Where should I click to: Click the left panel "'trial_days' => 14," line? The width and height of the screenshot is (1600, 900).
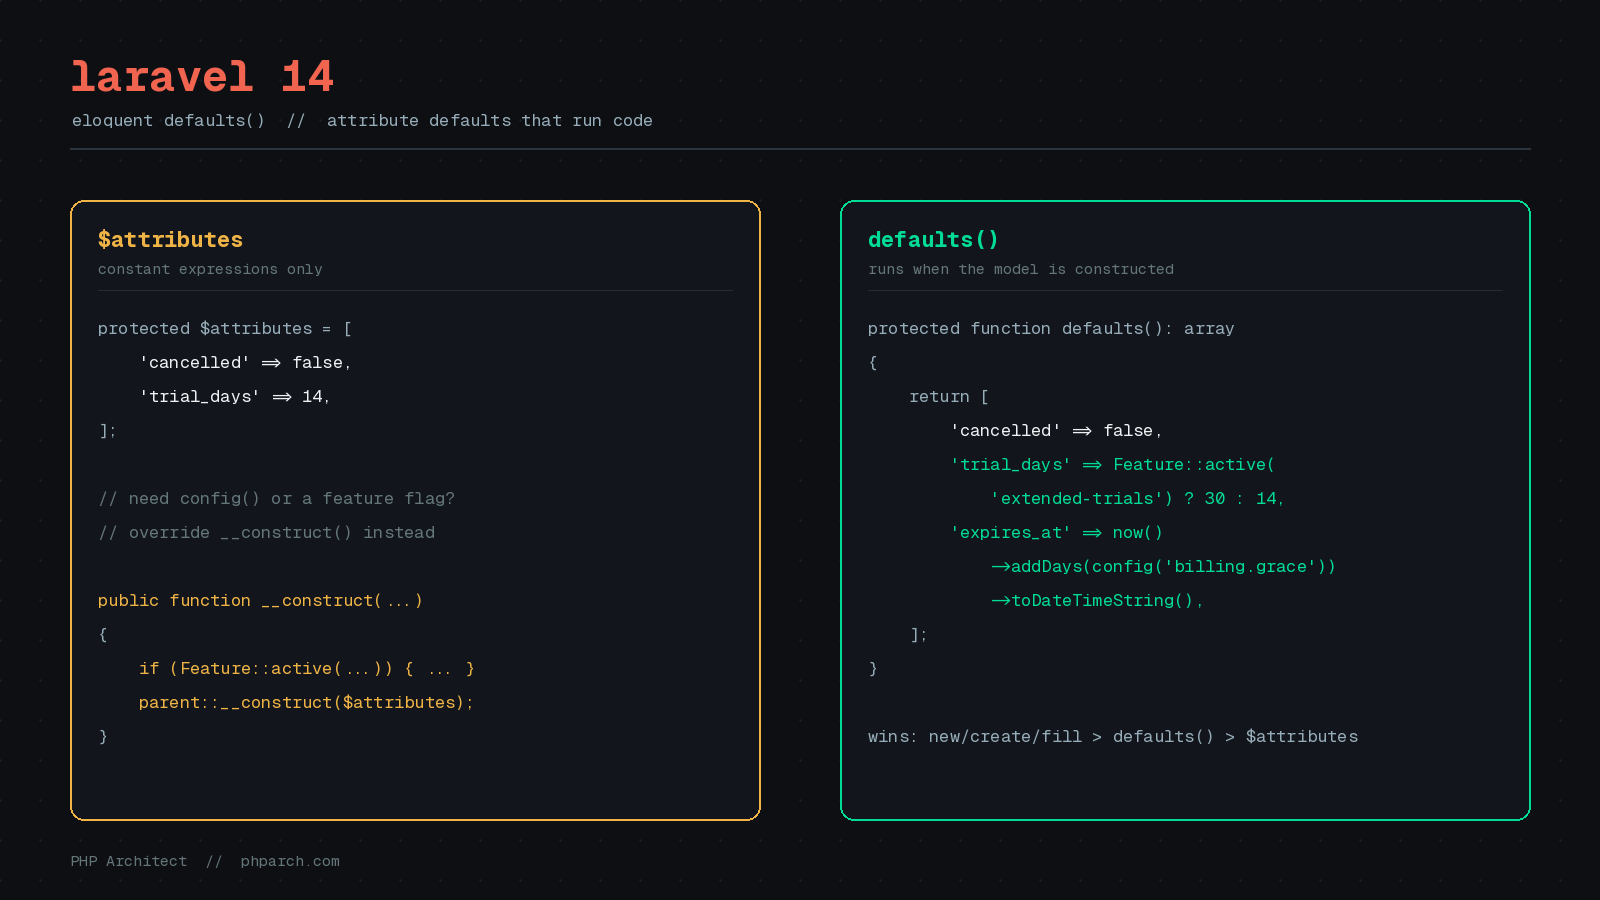[235, 397]
